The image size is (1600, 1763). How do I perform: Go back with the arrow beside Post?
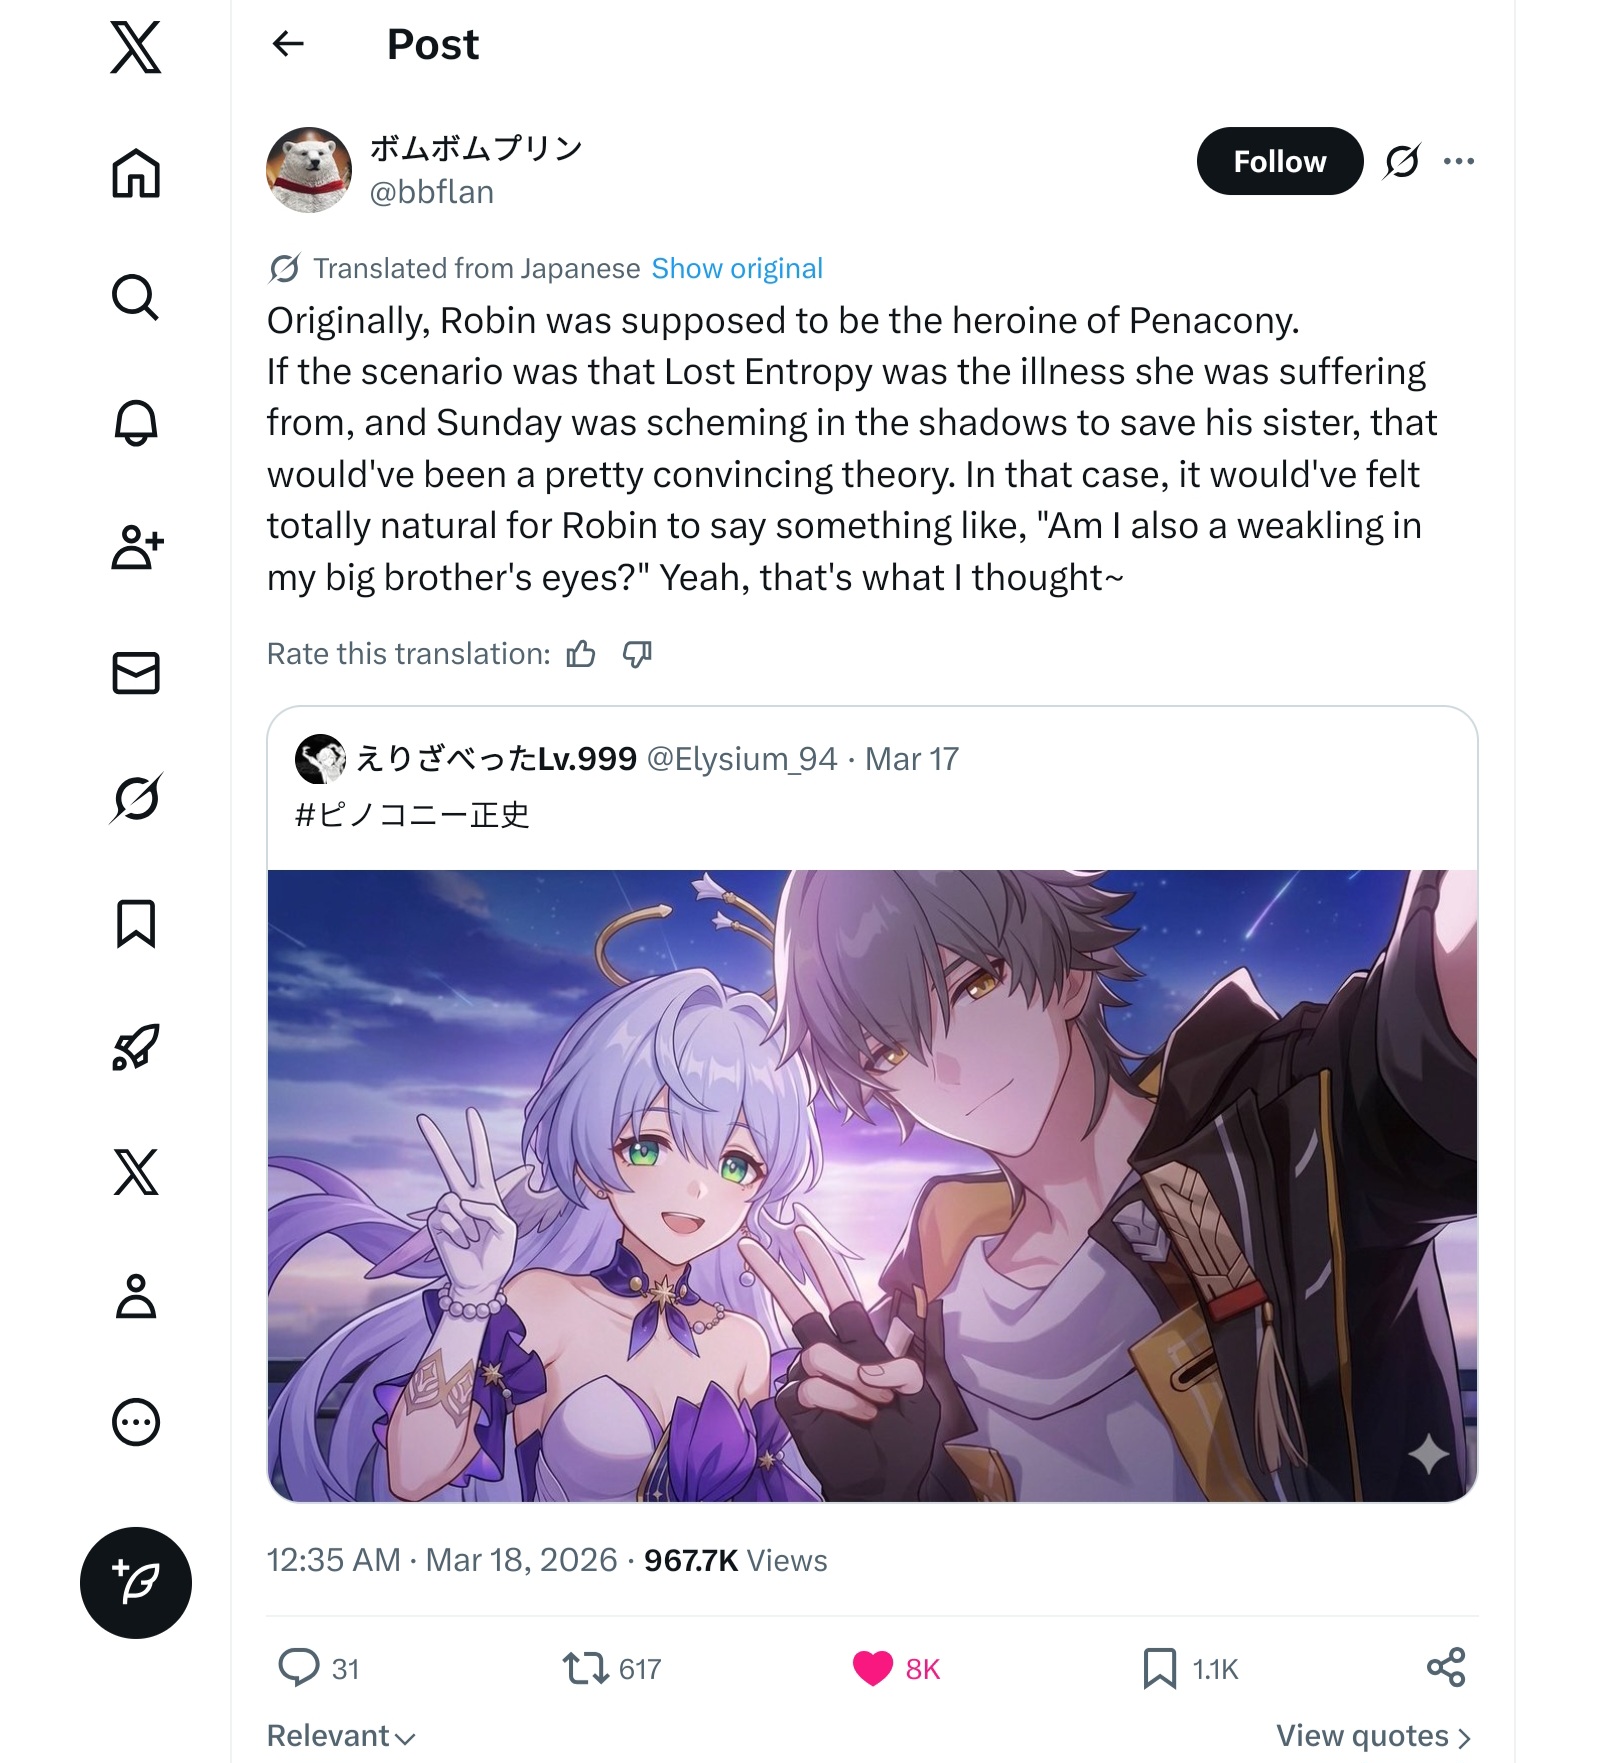(288, 44)
